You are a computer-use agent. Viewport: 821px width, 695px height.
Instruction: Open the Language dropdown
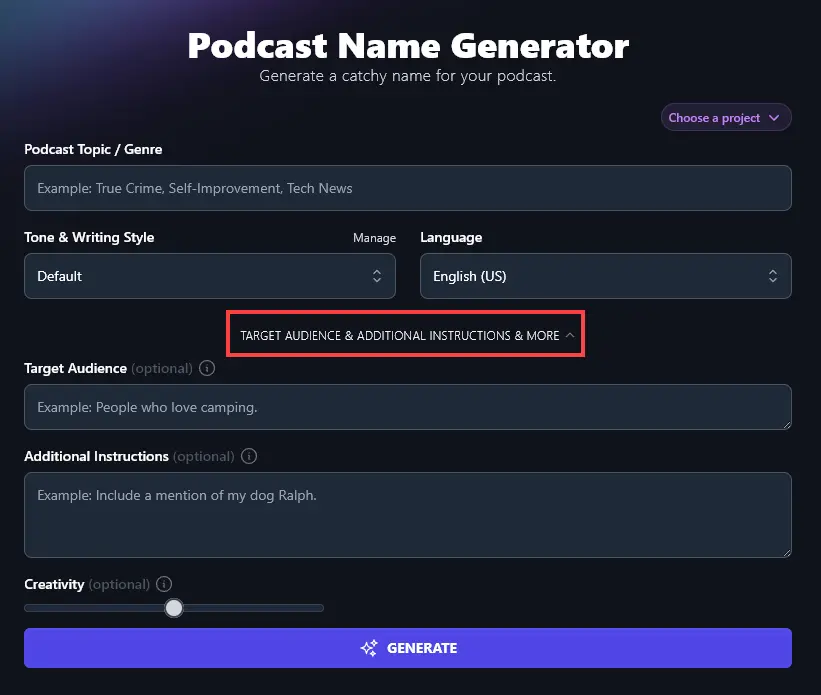(x=605, y=276)
